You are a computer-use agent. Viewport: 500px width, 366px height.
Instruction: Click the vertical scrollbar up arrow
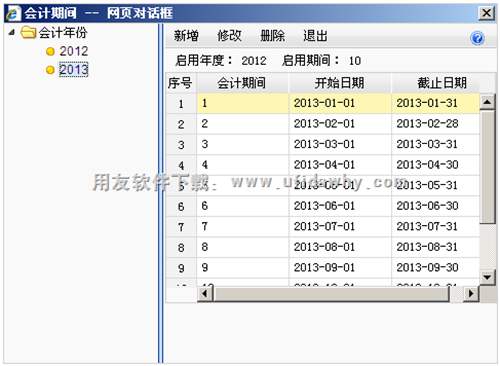(x=487, y=102)
